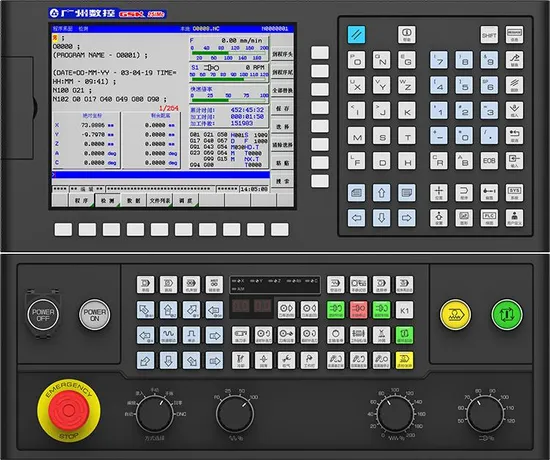
Task: Hit the red EMERGENCY STOP mushroom button
Action: pyautogui.click(x=68, y=411)
